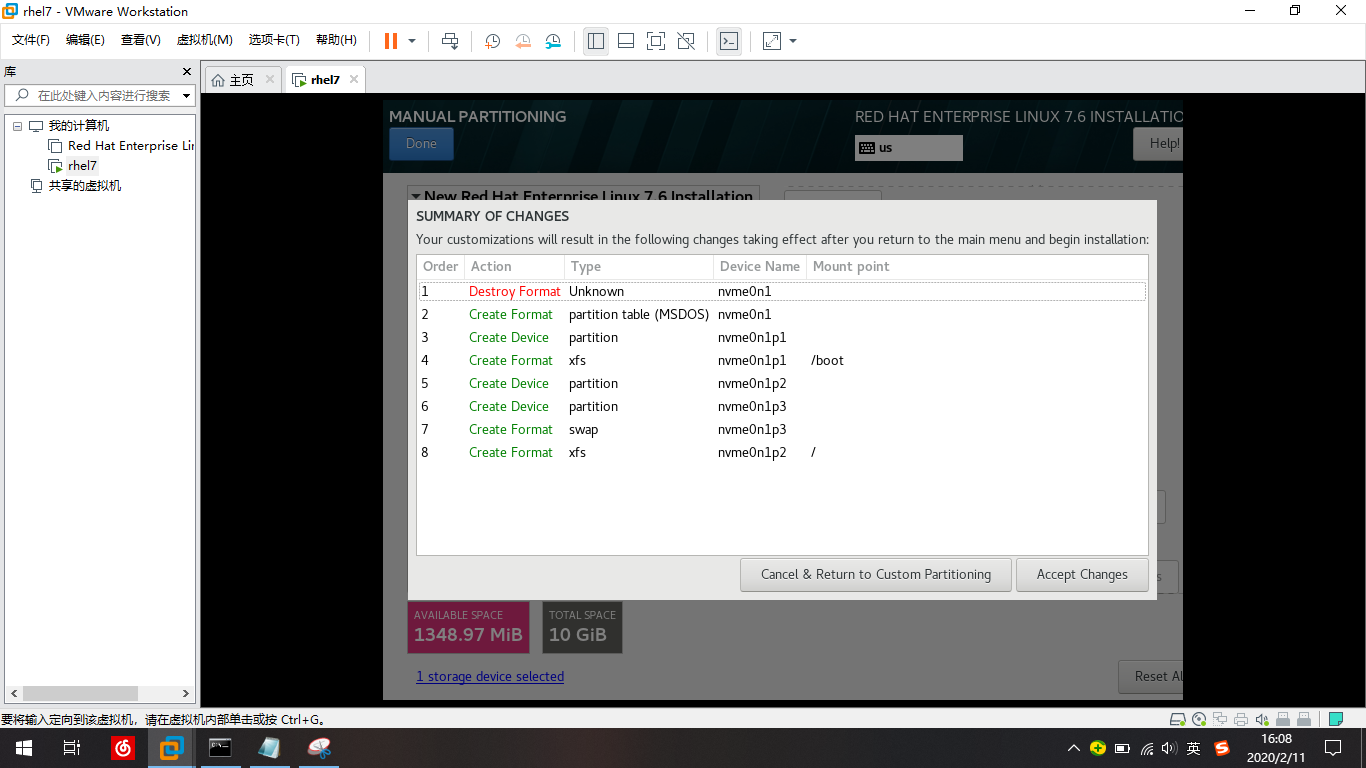1366x768 pixels.
Task: Click the library search input field
Action: pyautogui.click(x=100, y=96)
